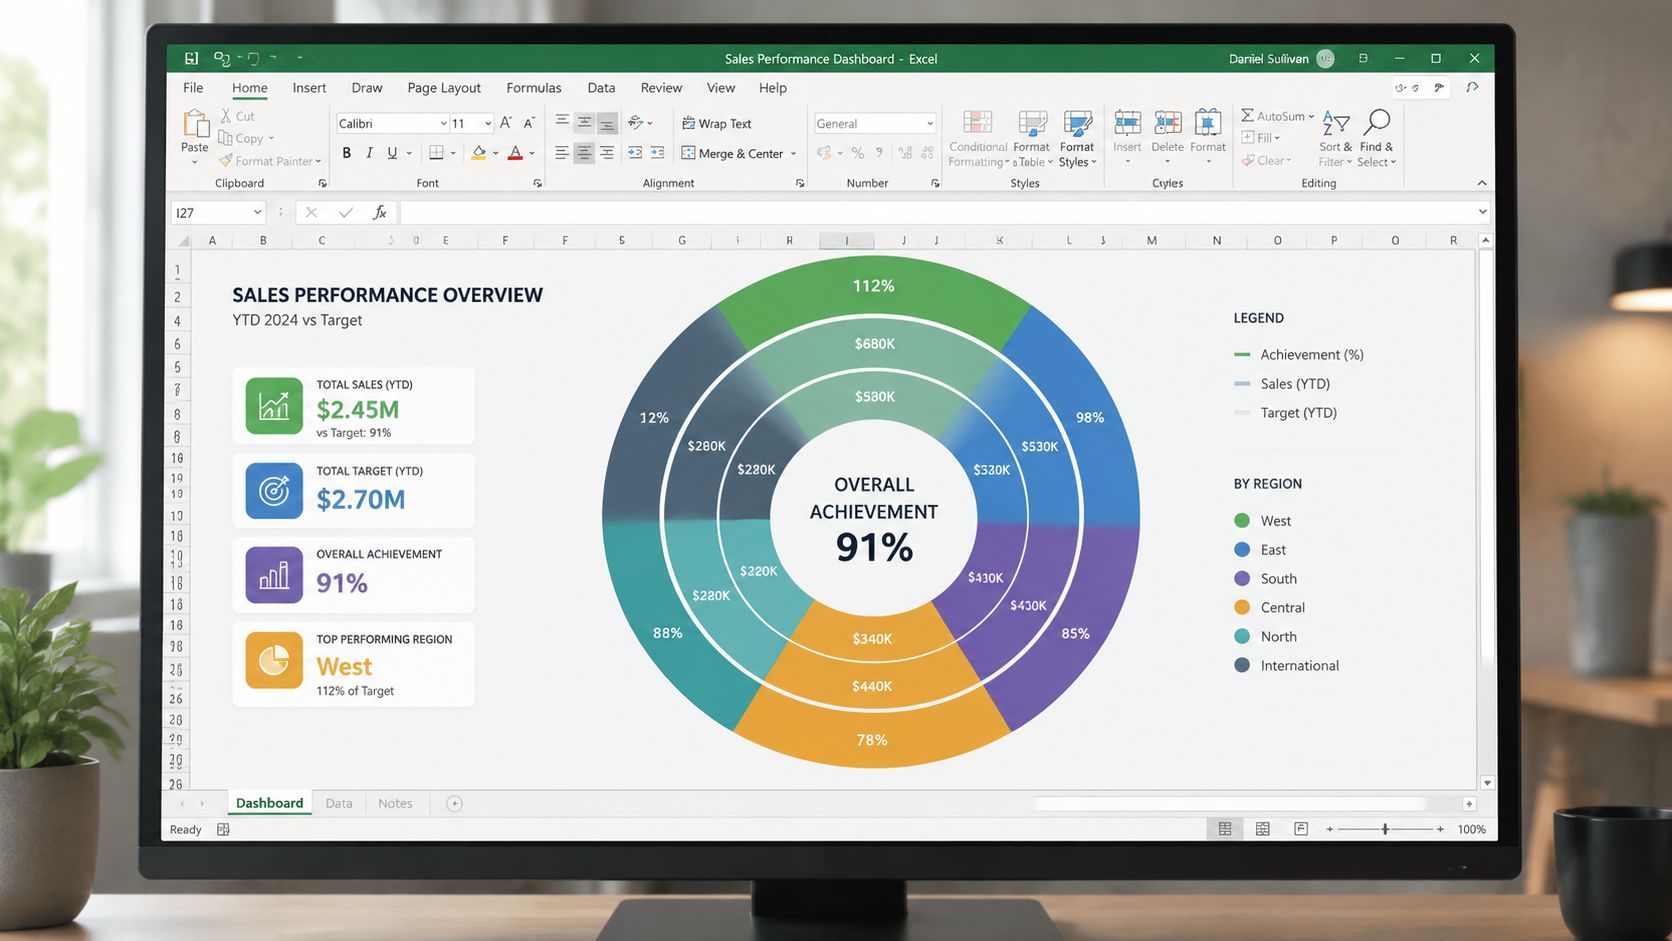
Task: Switch to Normal view
Action: click(x=1225, y=829)
